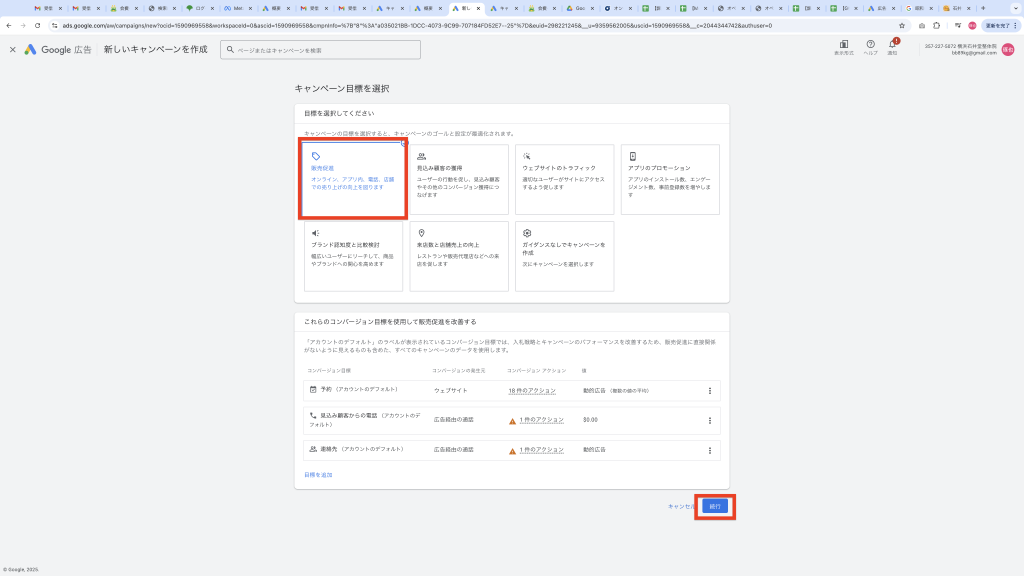This screenshot has height=576, width=1024.
Task: Click the location pin icon for 来店数と店舗売上の向上
Action: coord(421,233)
